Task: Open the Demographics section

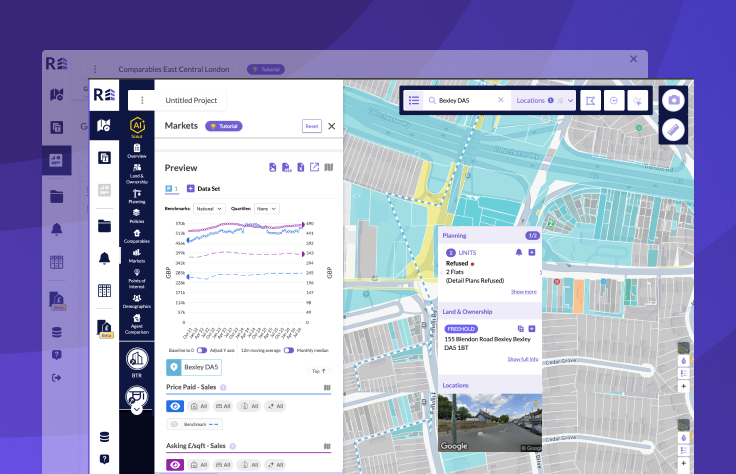Action: (x=137, y=301)
